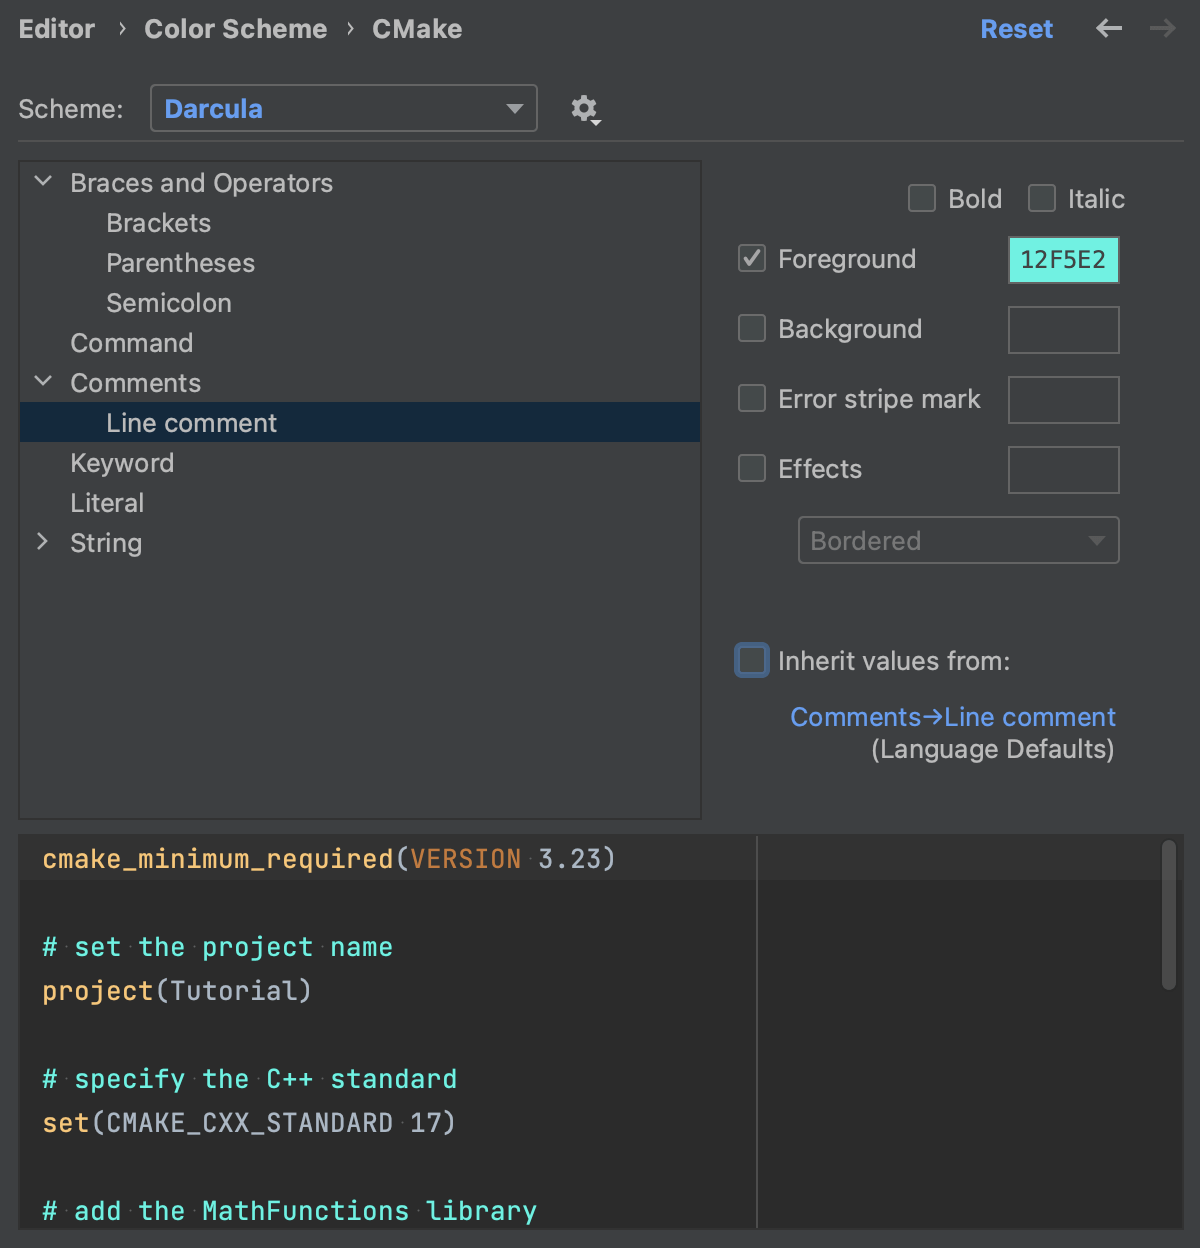This screenshot has height=1248, width=1200.
Task: Collapse the Comments tree group
Action: point(43,382)
